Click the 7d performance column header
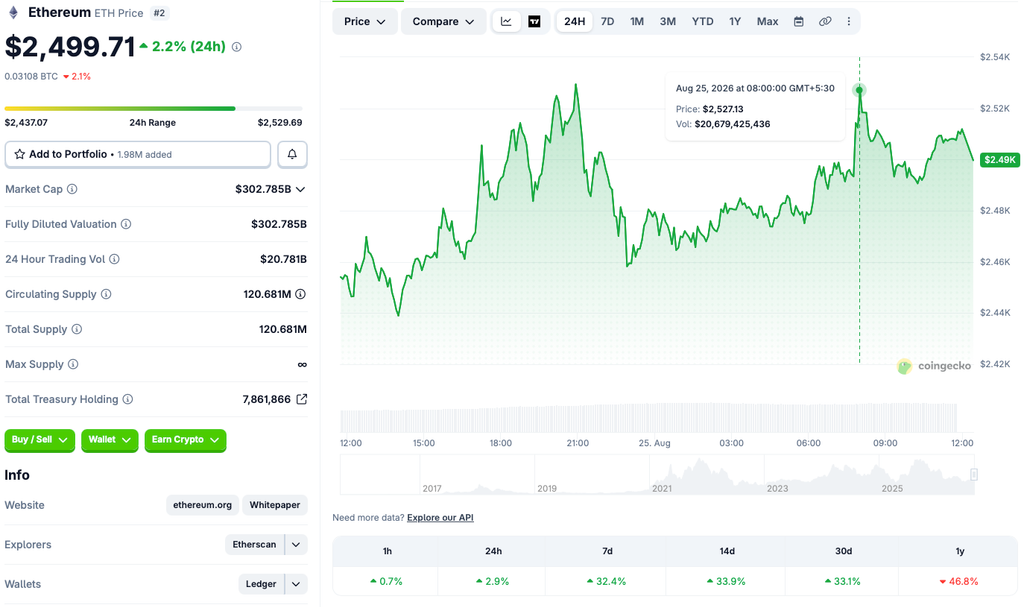The height and width of the screenshot is (607, 1024). [607, 551]
